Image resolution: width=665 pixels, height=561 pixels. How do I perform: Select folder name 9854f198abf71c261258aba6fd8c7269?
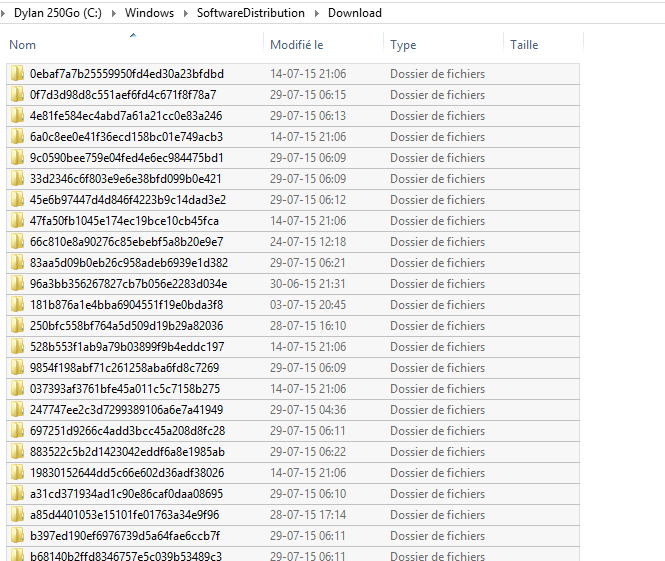click(x=124, y=368)
